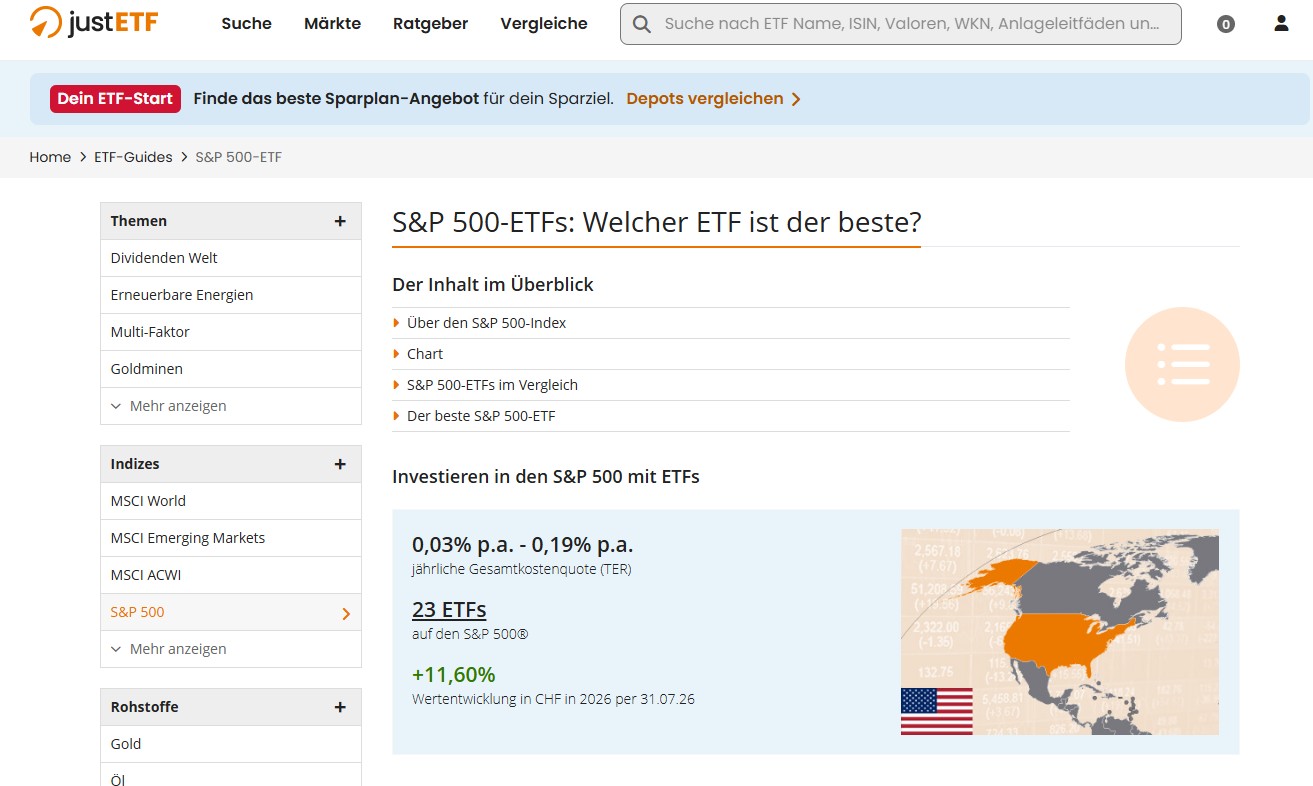Click the justETF logo

click(94, 22)
